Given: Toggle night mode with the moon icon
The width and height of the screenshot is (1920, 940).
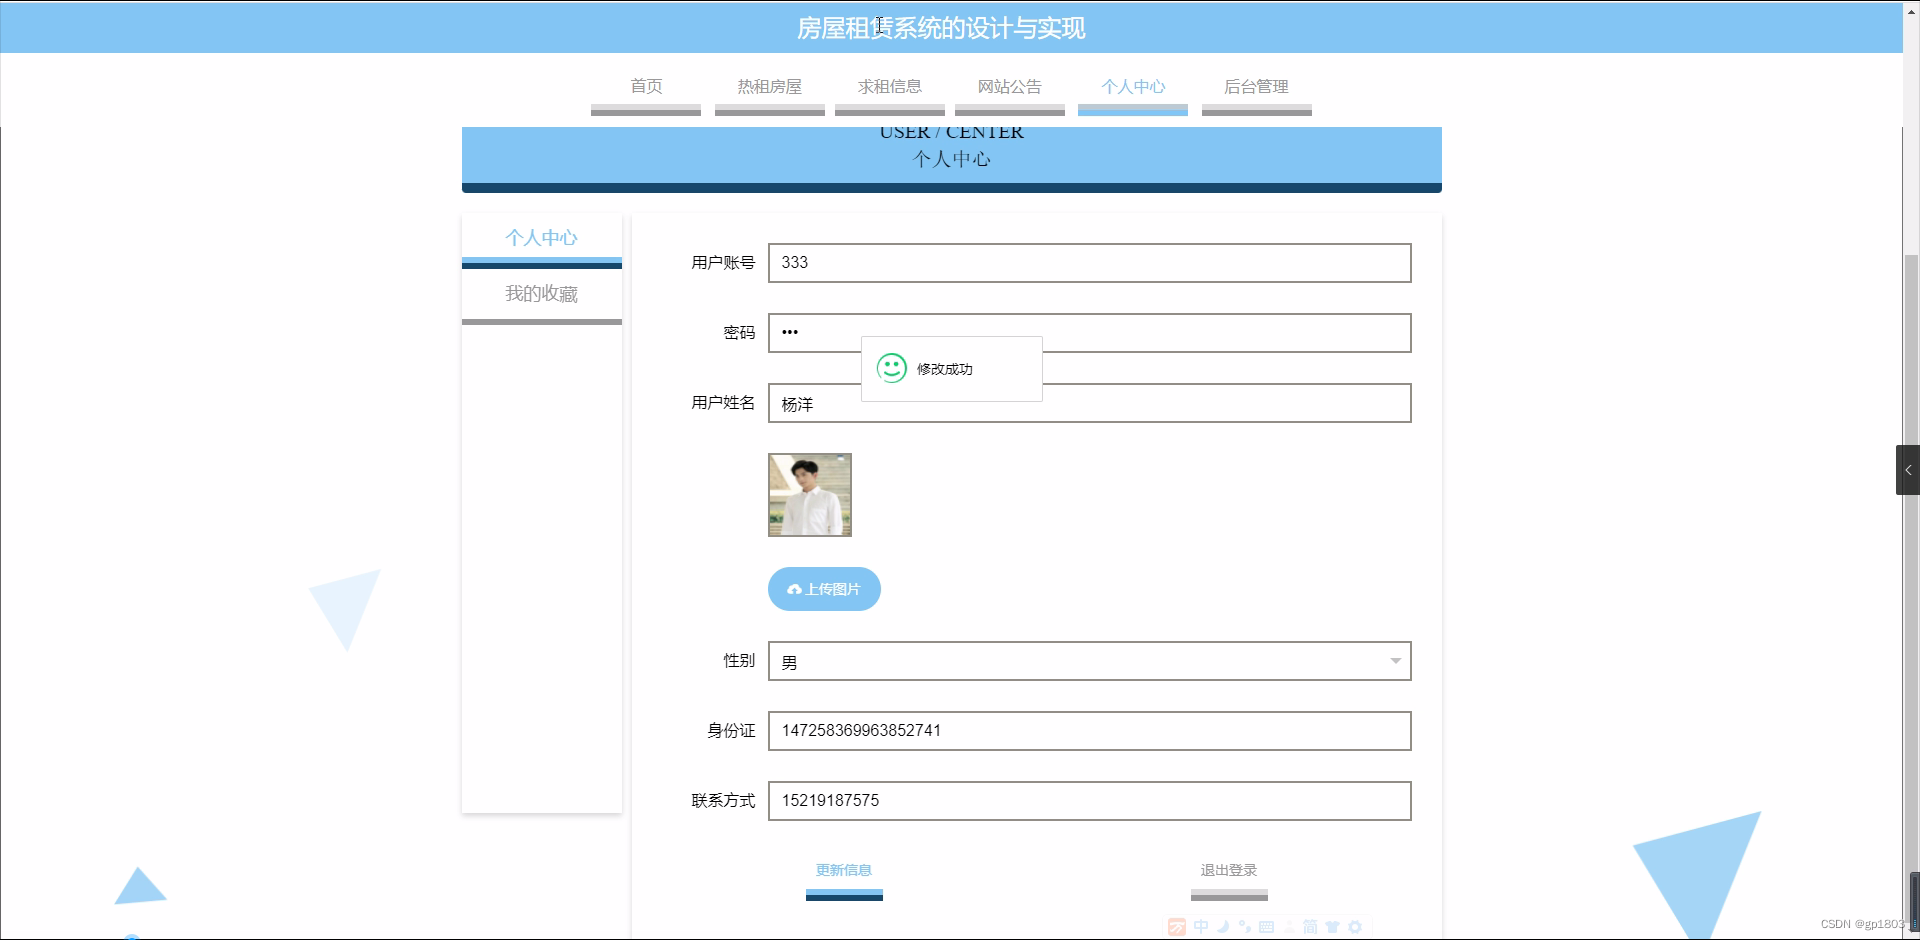Looking at the screenshot, I should click(1224, 927).
